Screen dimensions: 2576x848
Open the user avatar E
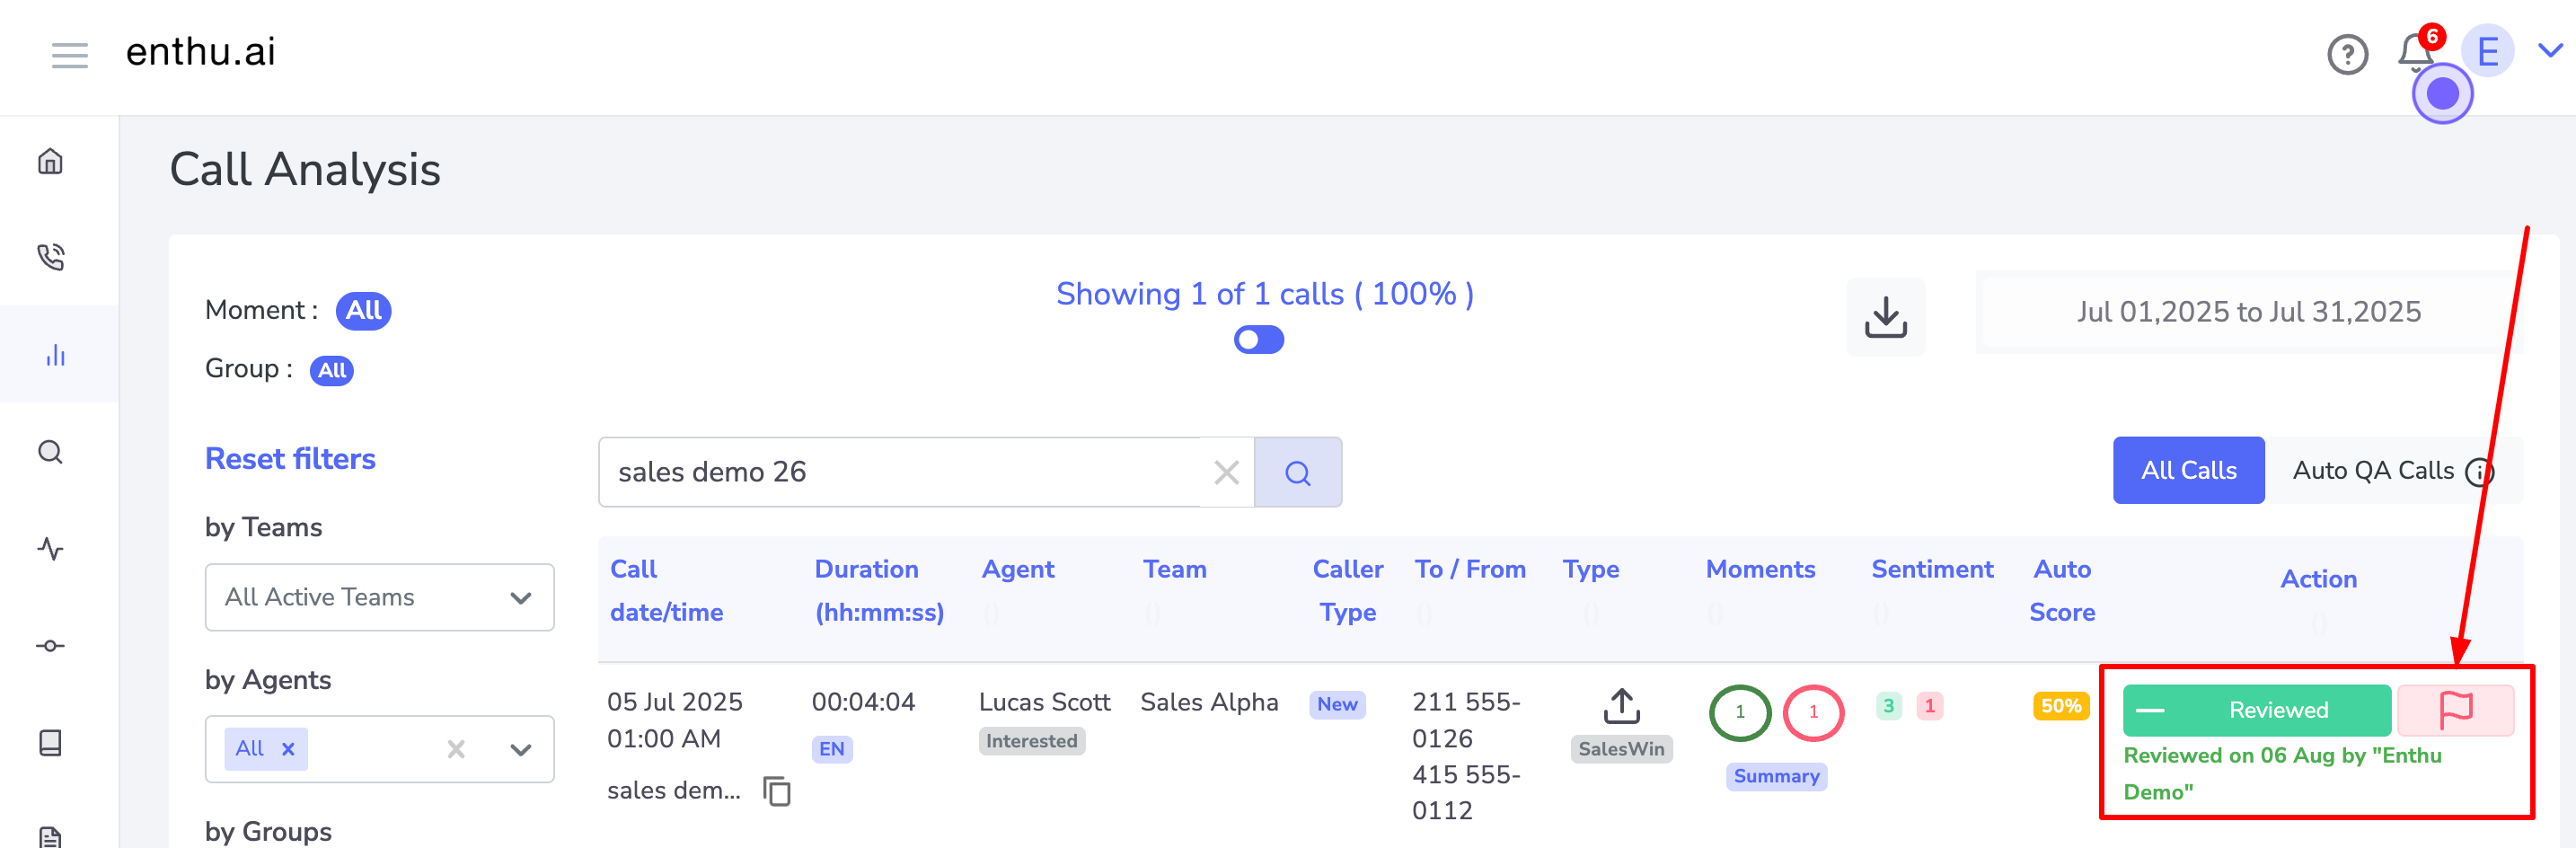click(2487, 51)
